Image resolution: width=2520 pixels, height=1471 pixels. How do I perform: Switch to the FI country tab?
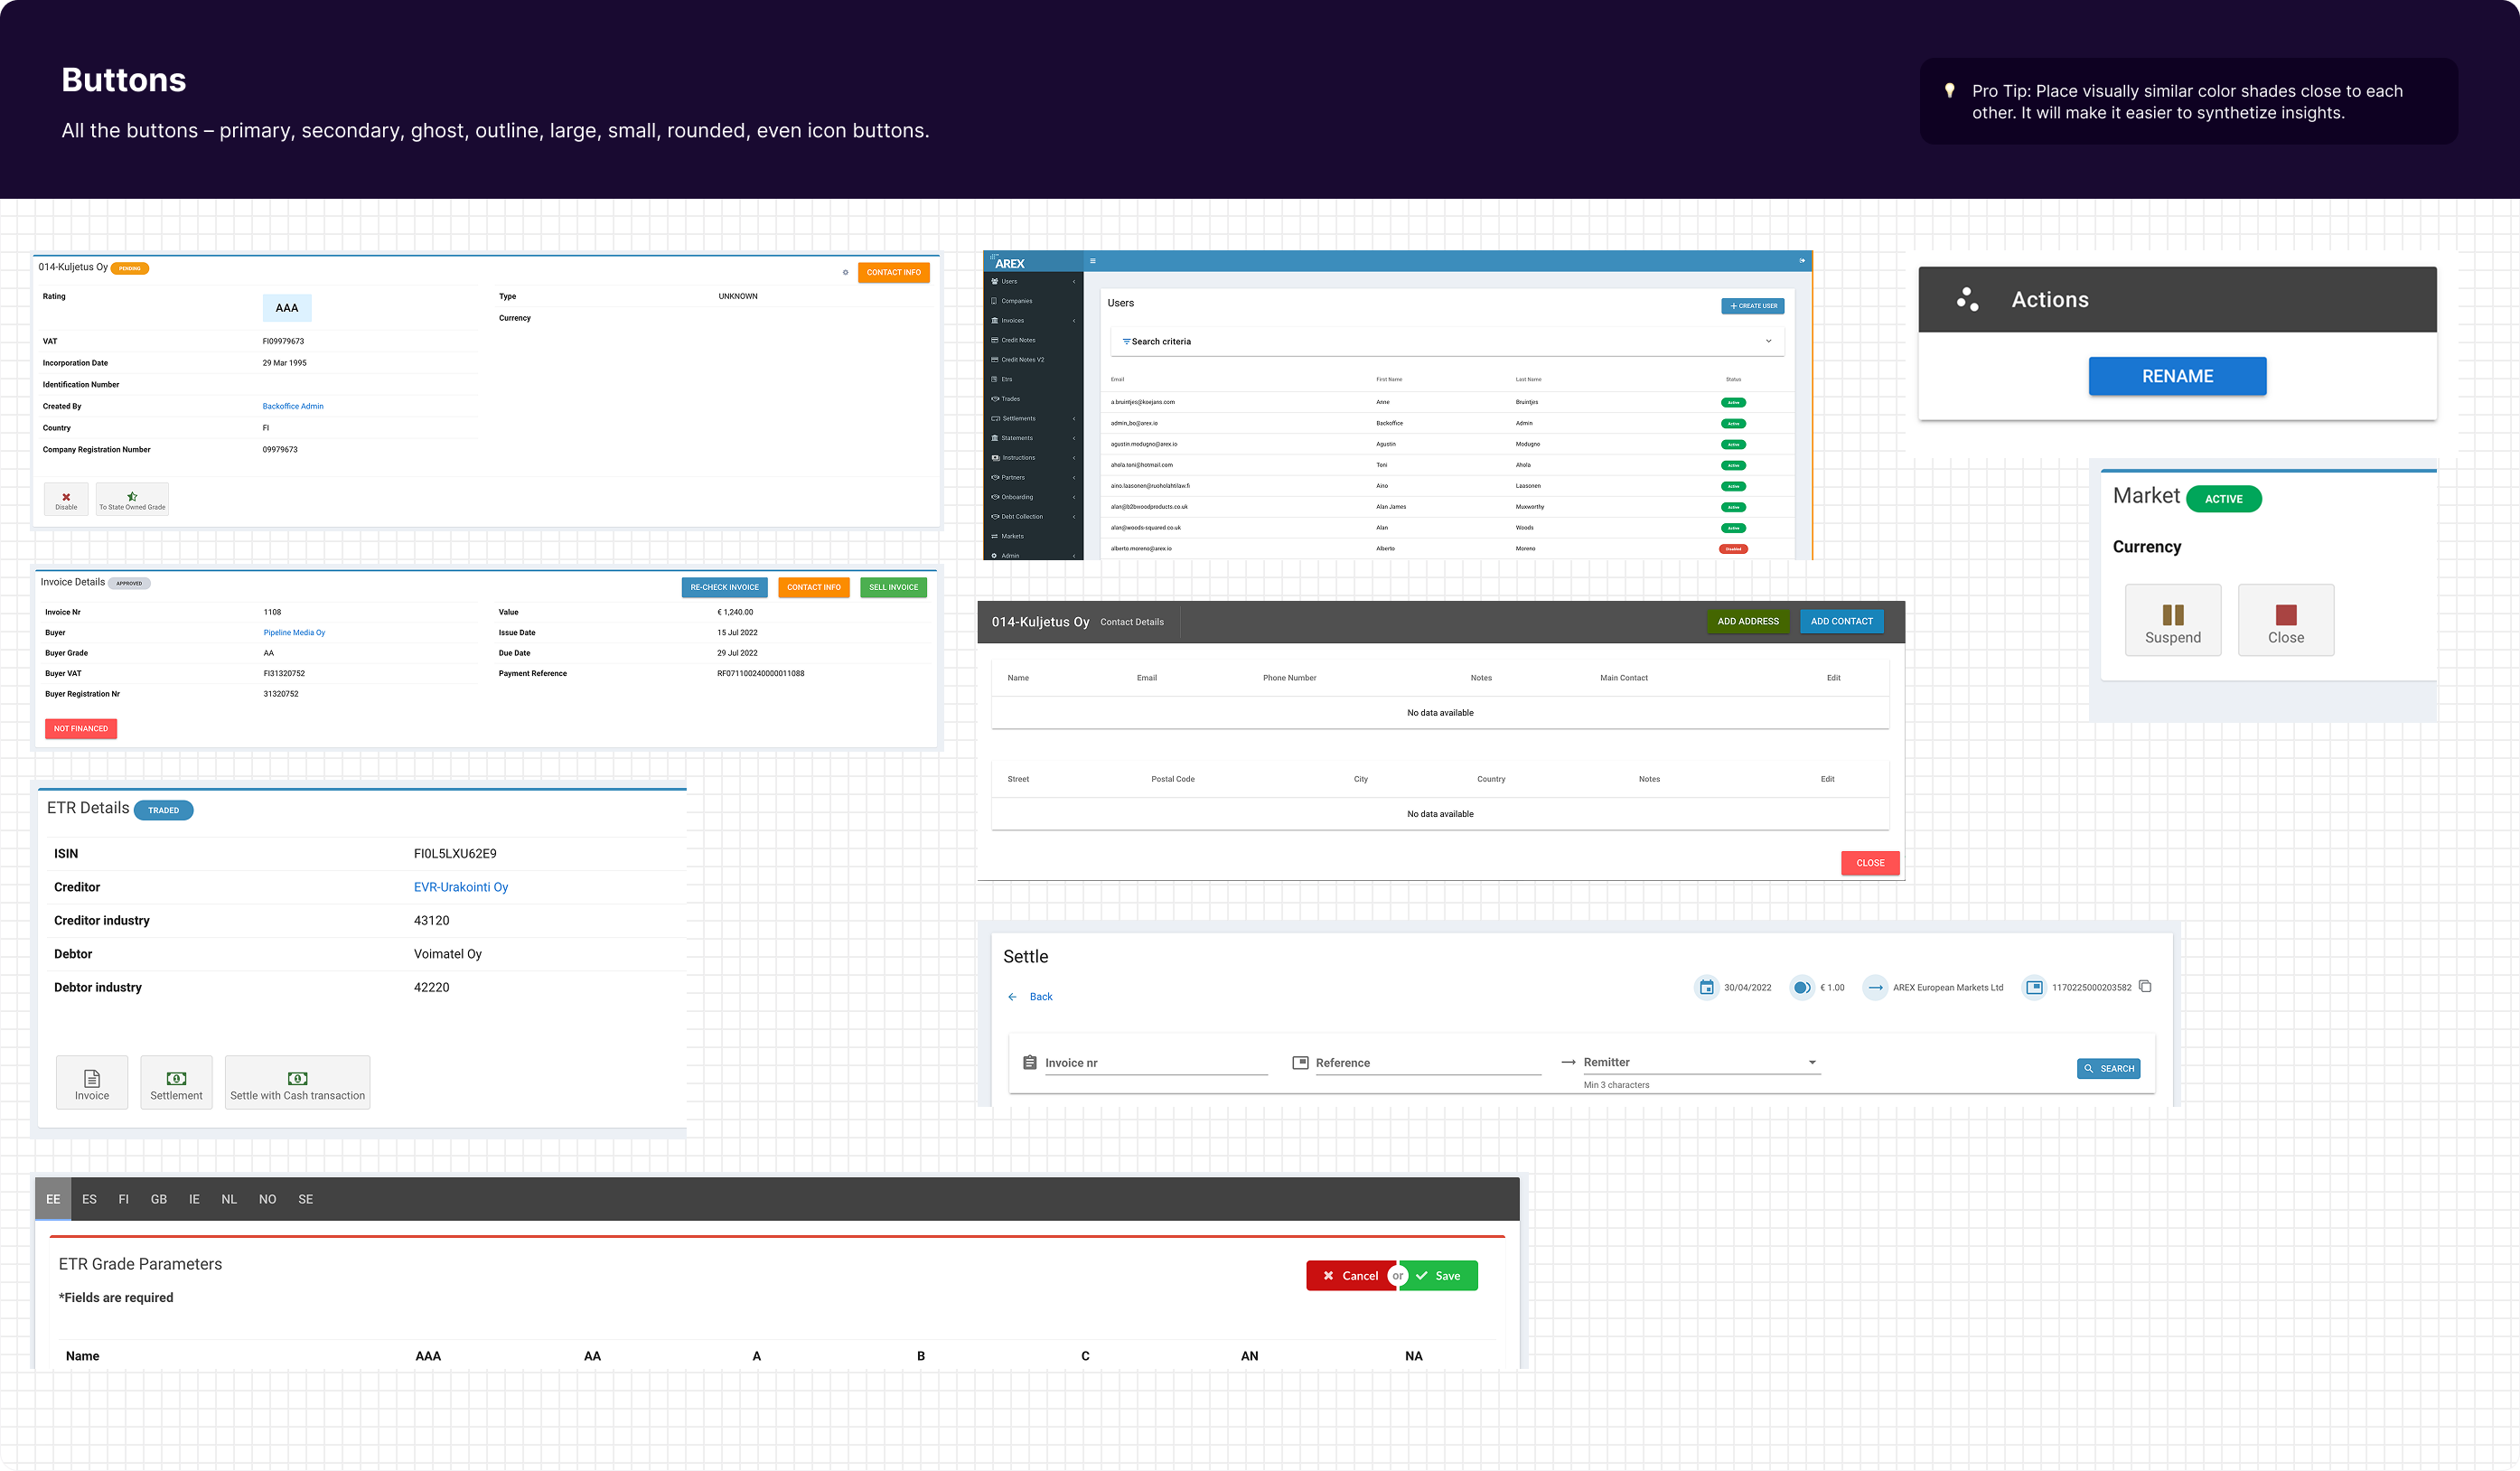(124, 1199)
